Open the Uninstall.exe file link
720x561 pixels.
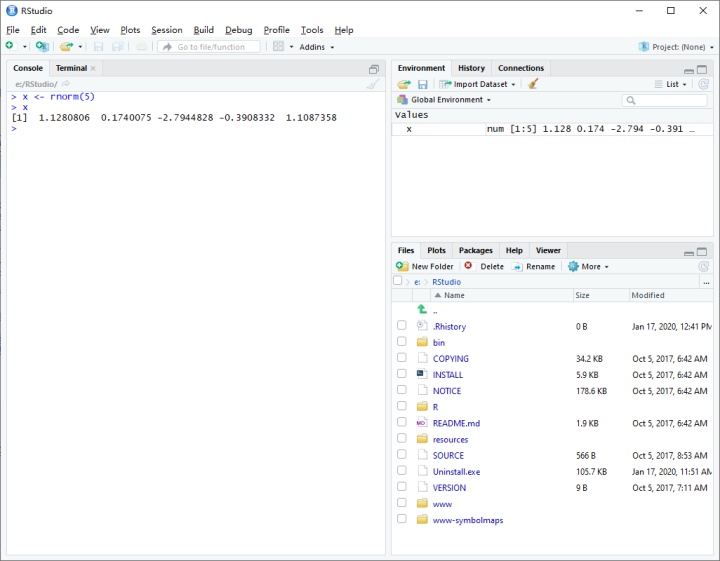[456, 471]
